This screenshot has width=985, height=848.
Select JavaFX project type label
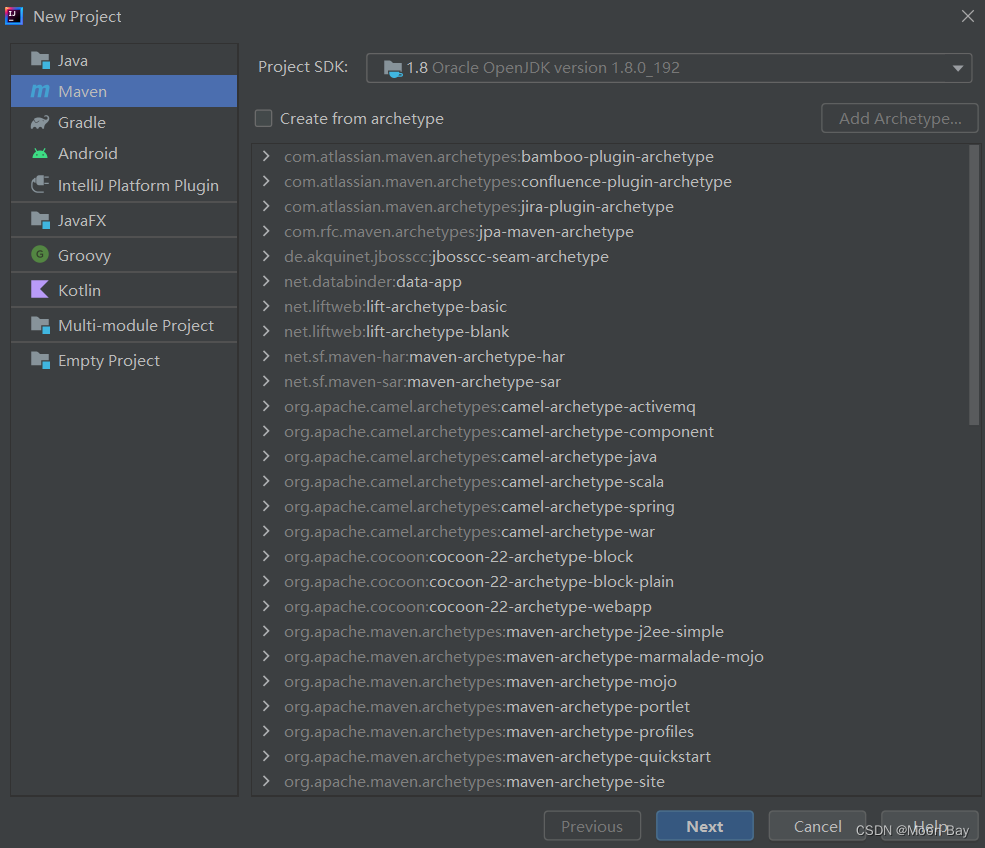[82, 220]
